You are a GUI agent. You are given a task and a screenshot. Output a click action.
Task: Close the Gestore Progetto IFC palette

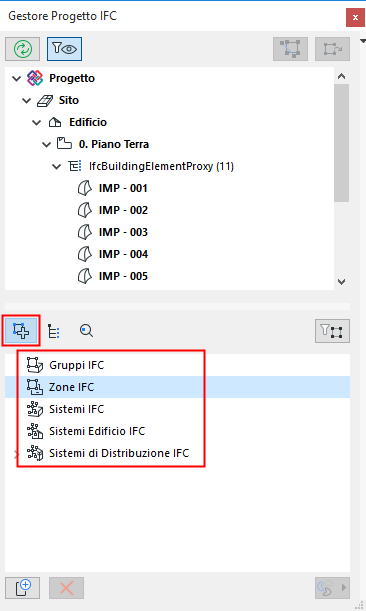coord(355,17)
